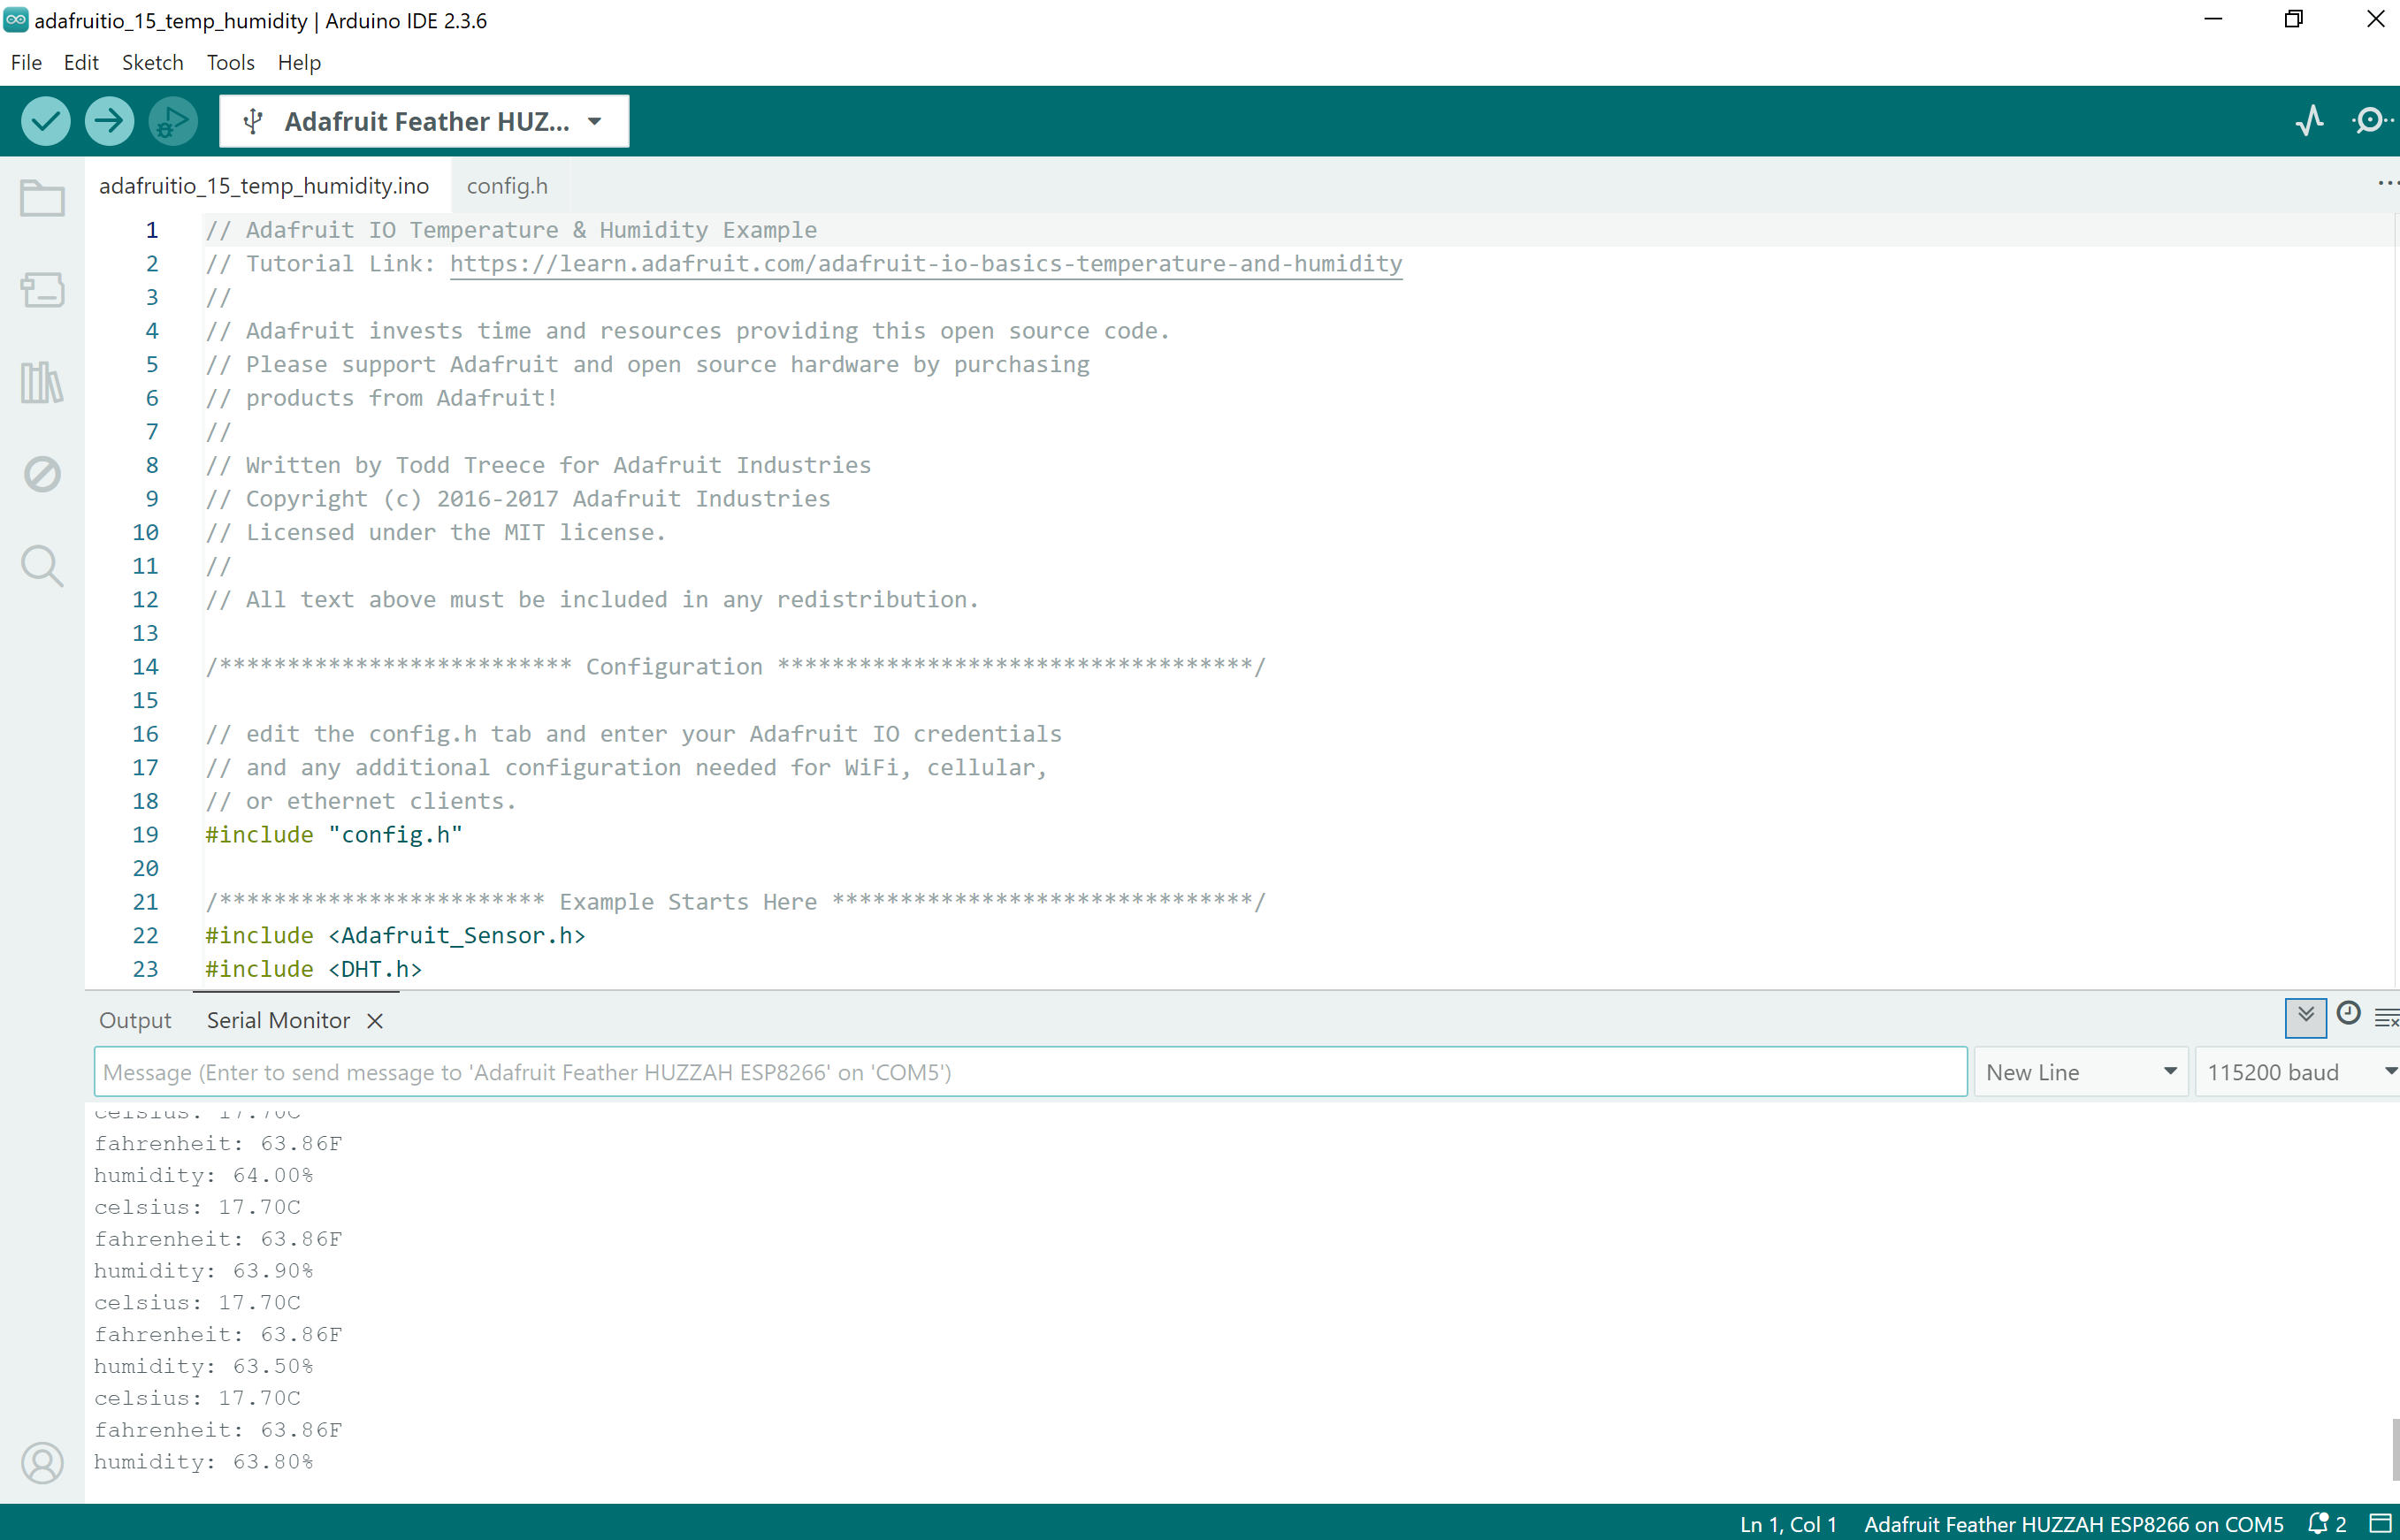Image resolution: width=2400 pixels, height=1540 pixels.
Task: Click the Verify sketch checkmark button
Action: (45, 121)
